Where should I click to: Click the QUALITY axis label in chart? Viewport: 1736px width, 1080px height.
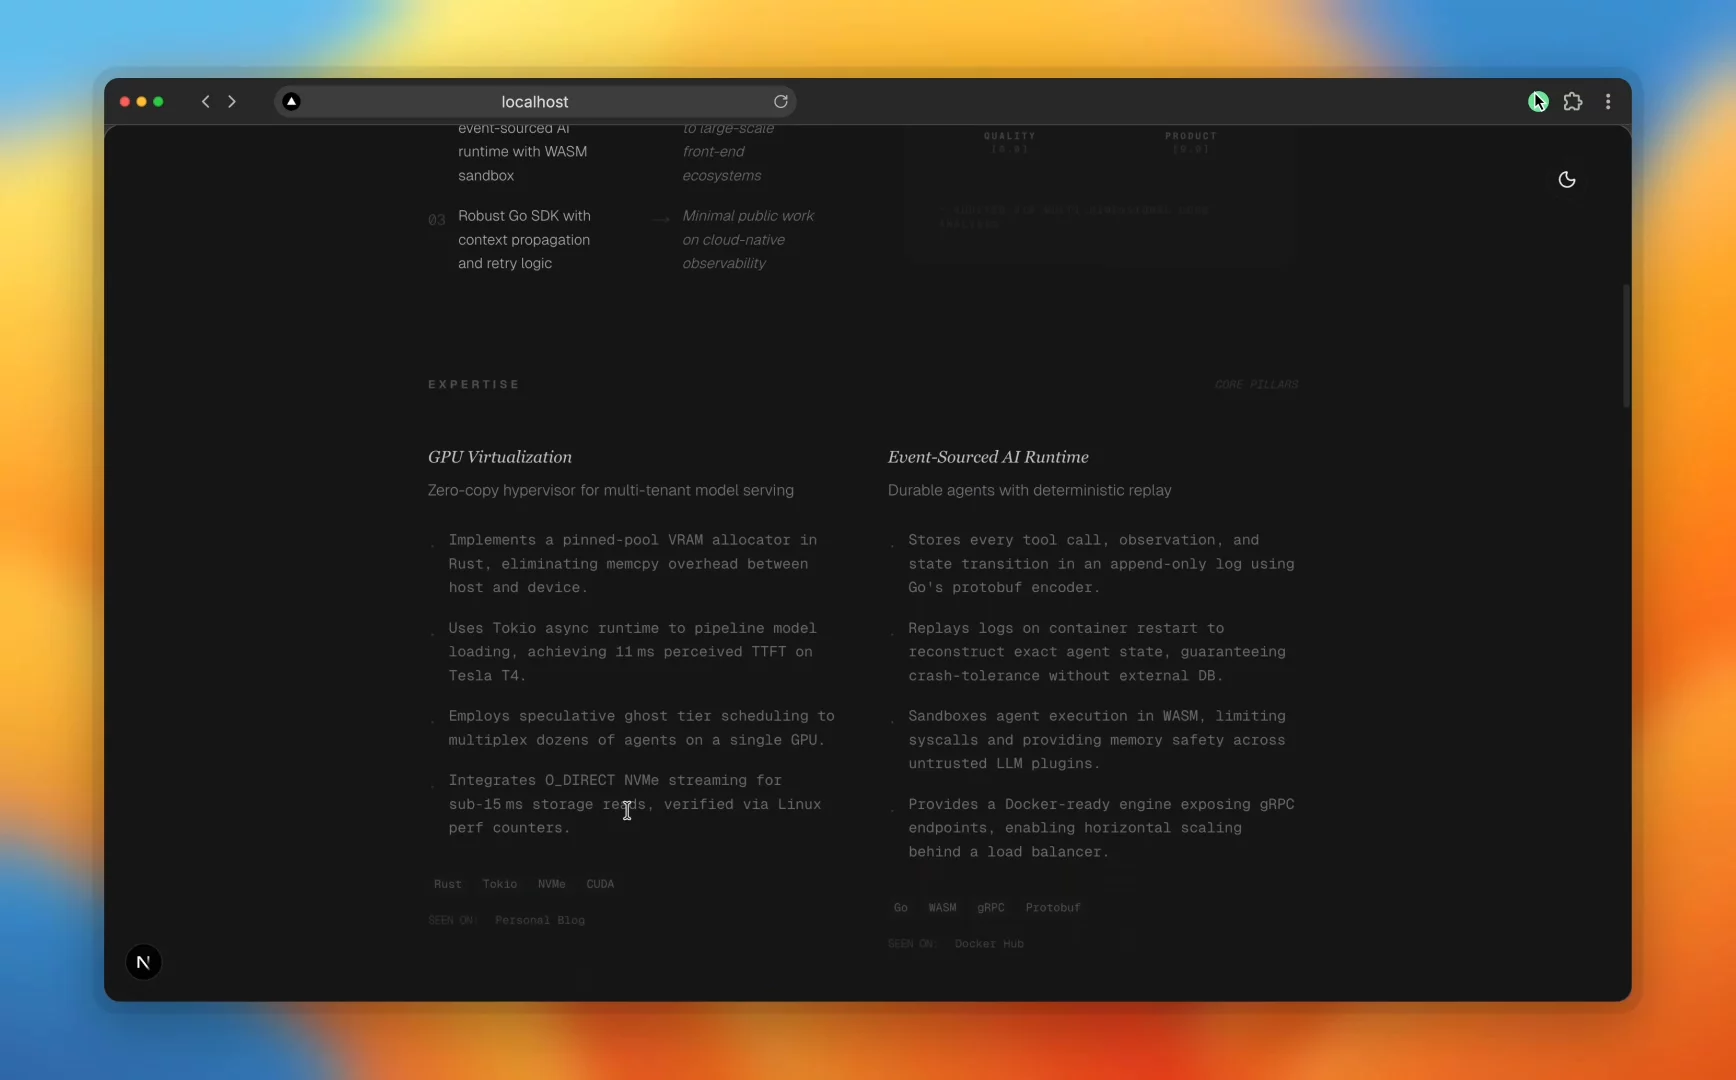[x=1009, y=136]
